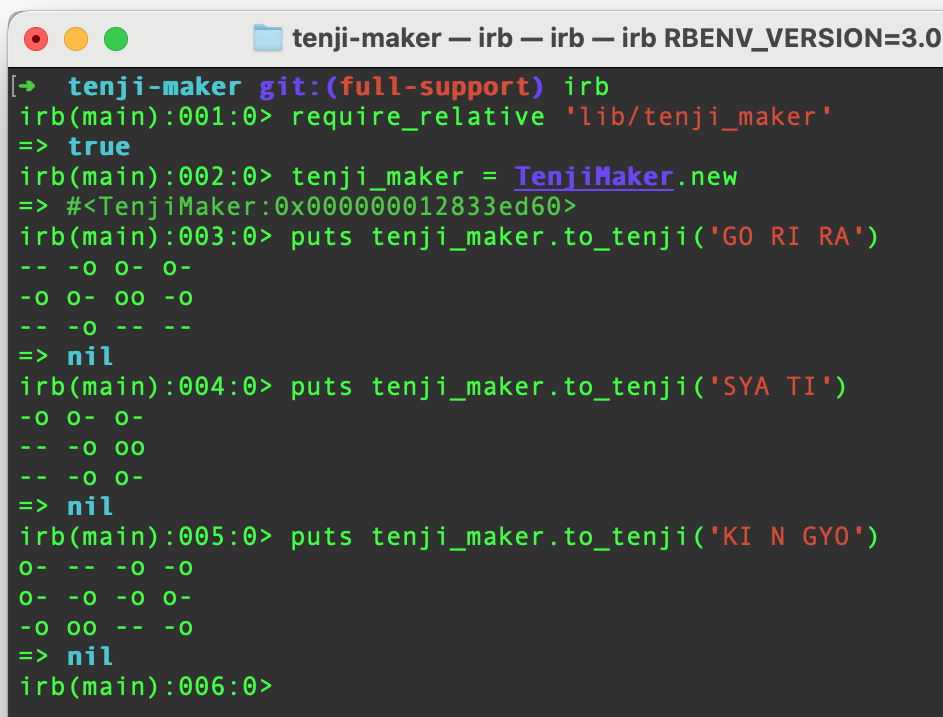Screen dimensions: 943x717
Task: Click the object id '#<TenjiMaker:0x000000012833ed60>'
Action: point(322,207)
